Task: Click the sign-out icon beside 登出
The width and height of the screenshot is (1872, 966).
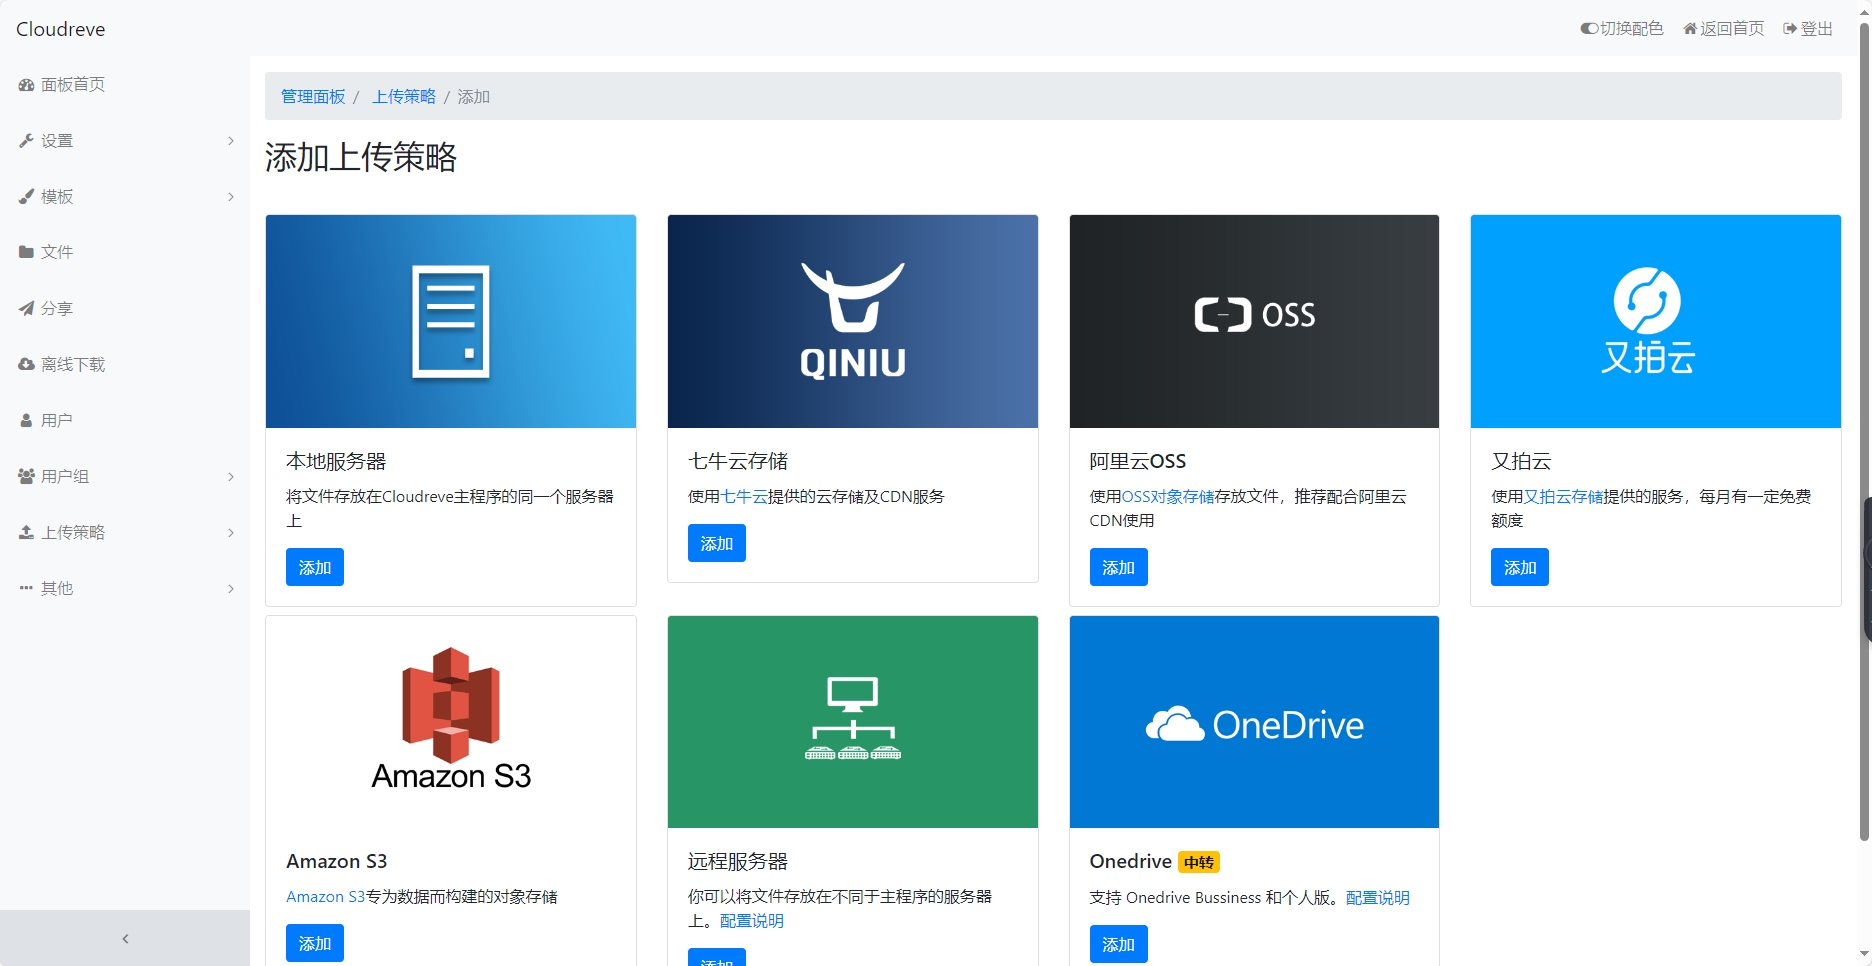Action: (1790, 29)
